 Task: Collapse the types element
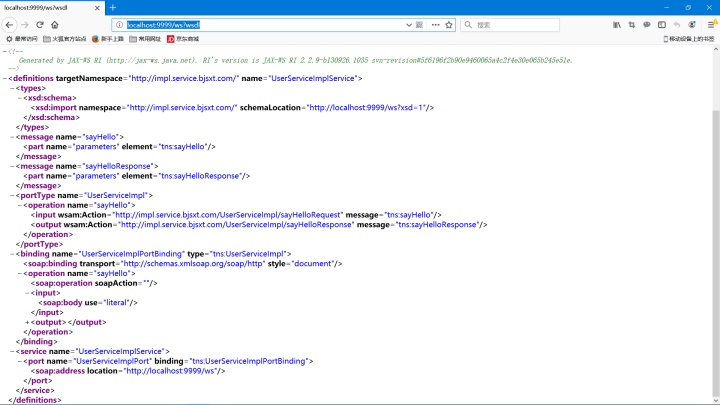[x=12, y=88]
